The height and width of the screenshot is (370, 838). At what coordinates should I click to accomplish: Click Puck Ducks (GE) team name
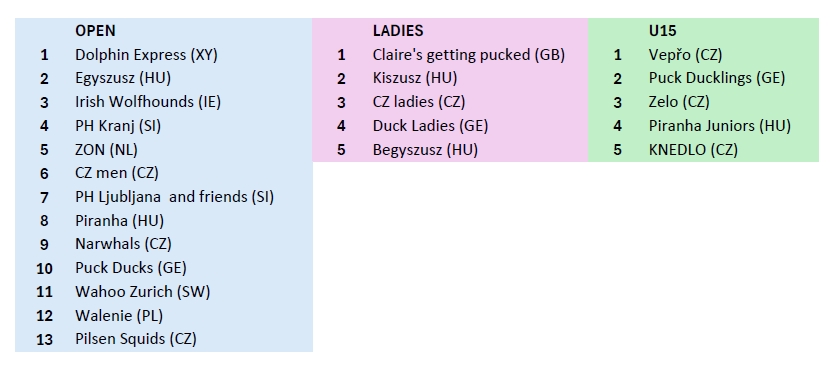coord(131,267)
